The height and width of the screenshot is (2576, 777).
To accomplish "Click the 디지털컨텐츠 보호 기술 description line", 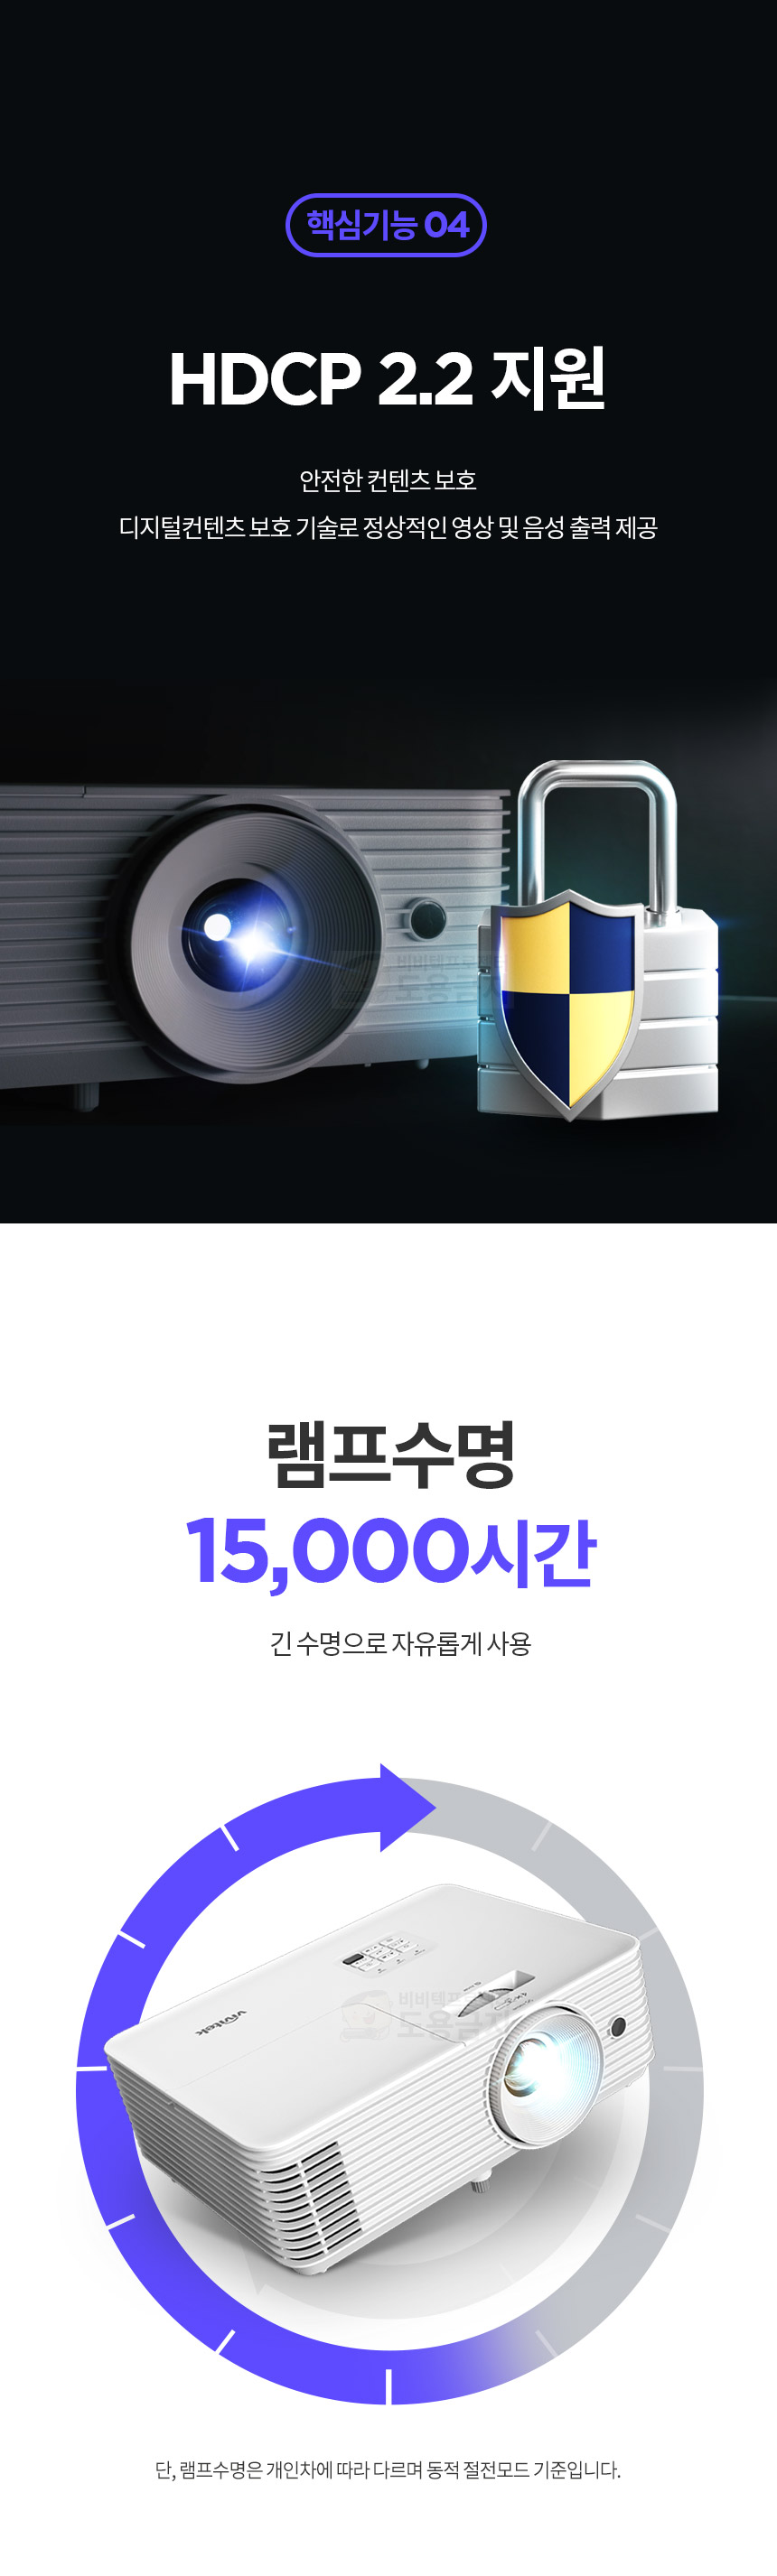I will [x=388, y=527].
